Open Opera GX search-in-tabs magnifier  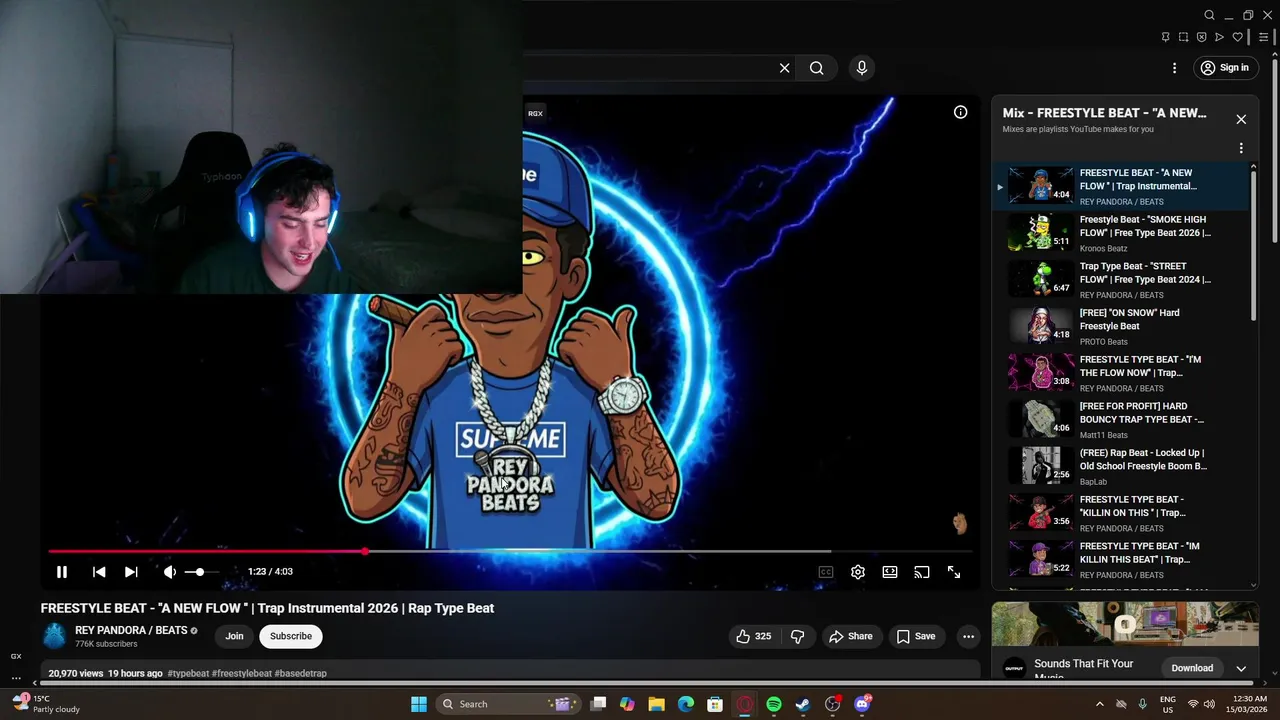click(x=1209, y=15)
